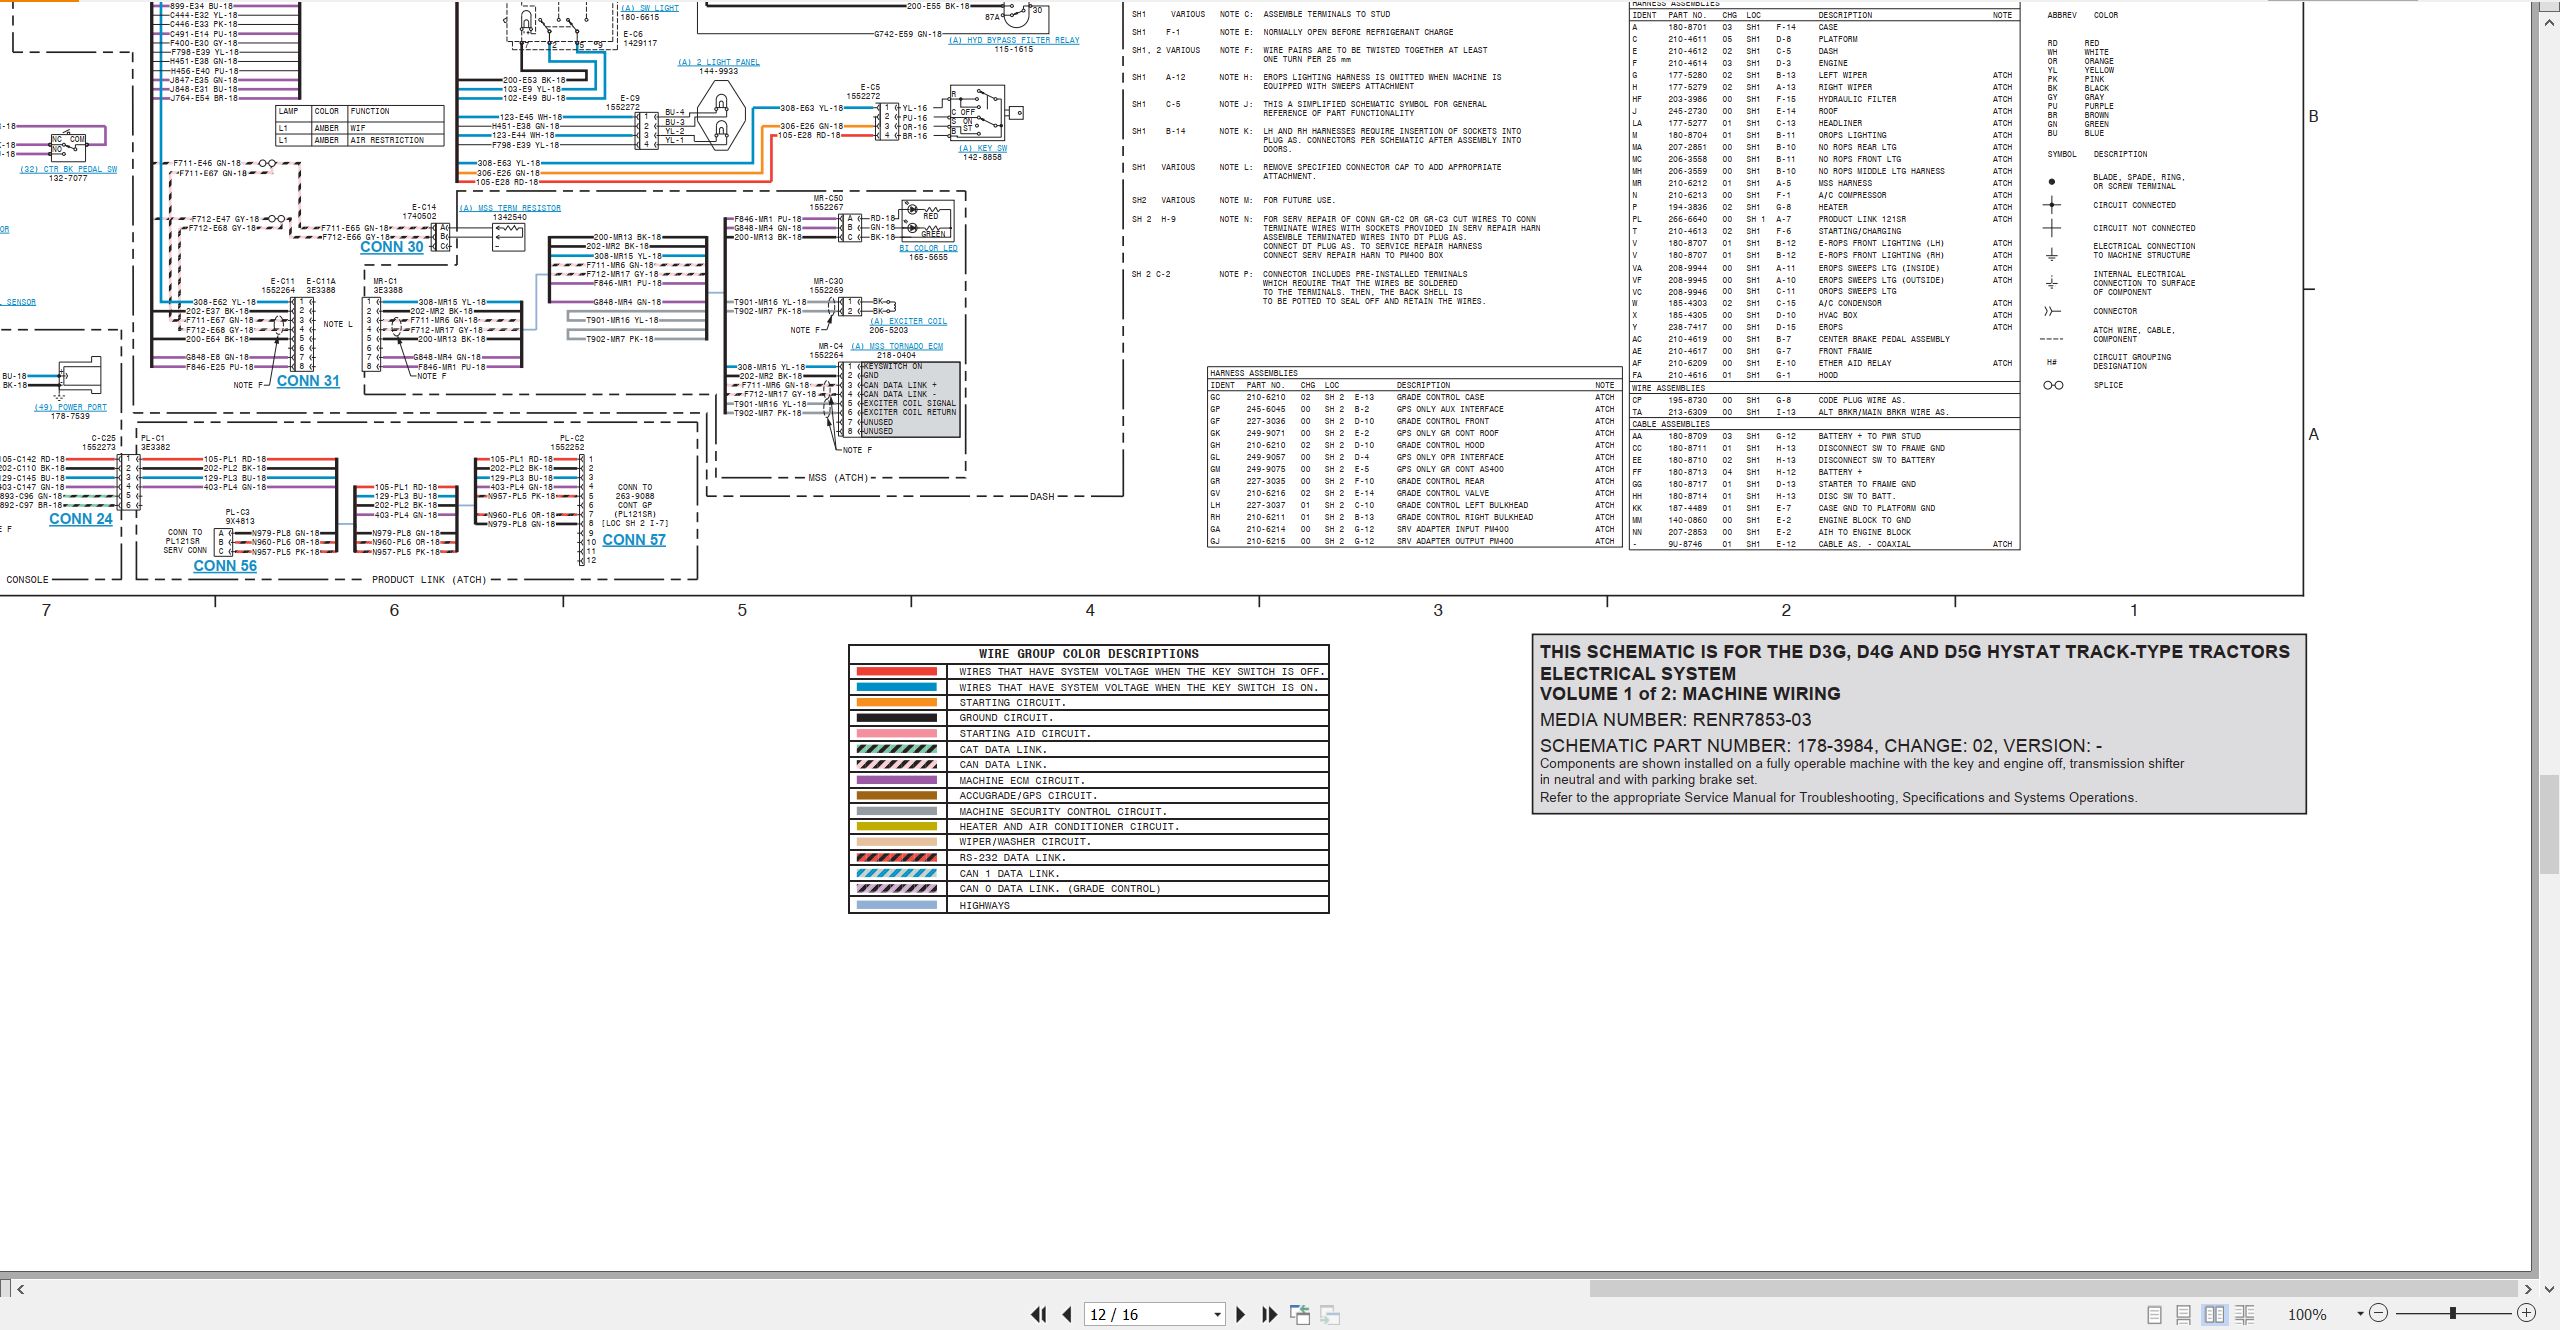The image size is (2560, 1330).
Task: Click the red key-switch-off wire color swatch
Action: click(x=896, y=672)
